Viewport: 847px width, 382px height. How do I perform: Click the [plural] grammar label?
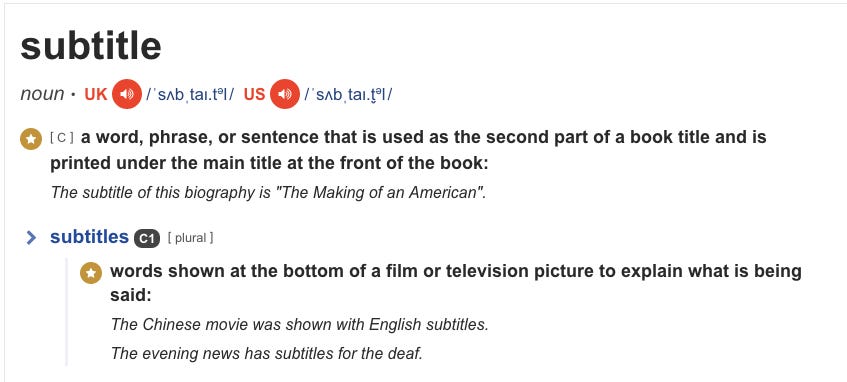click(190, 238)
